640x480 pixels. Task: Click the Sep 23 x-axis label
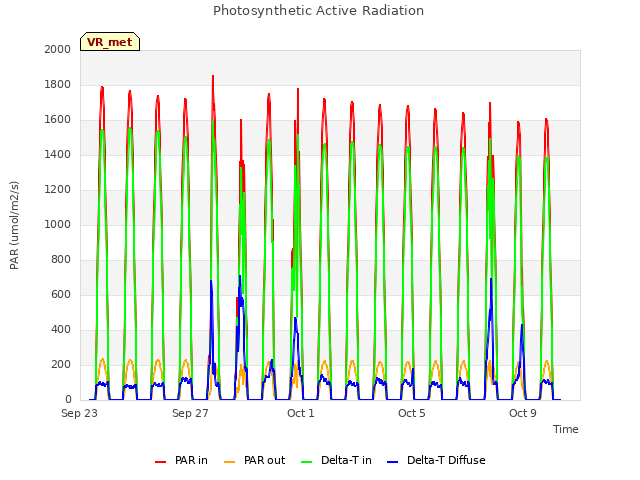tap(79, 413)
